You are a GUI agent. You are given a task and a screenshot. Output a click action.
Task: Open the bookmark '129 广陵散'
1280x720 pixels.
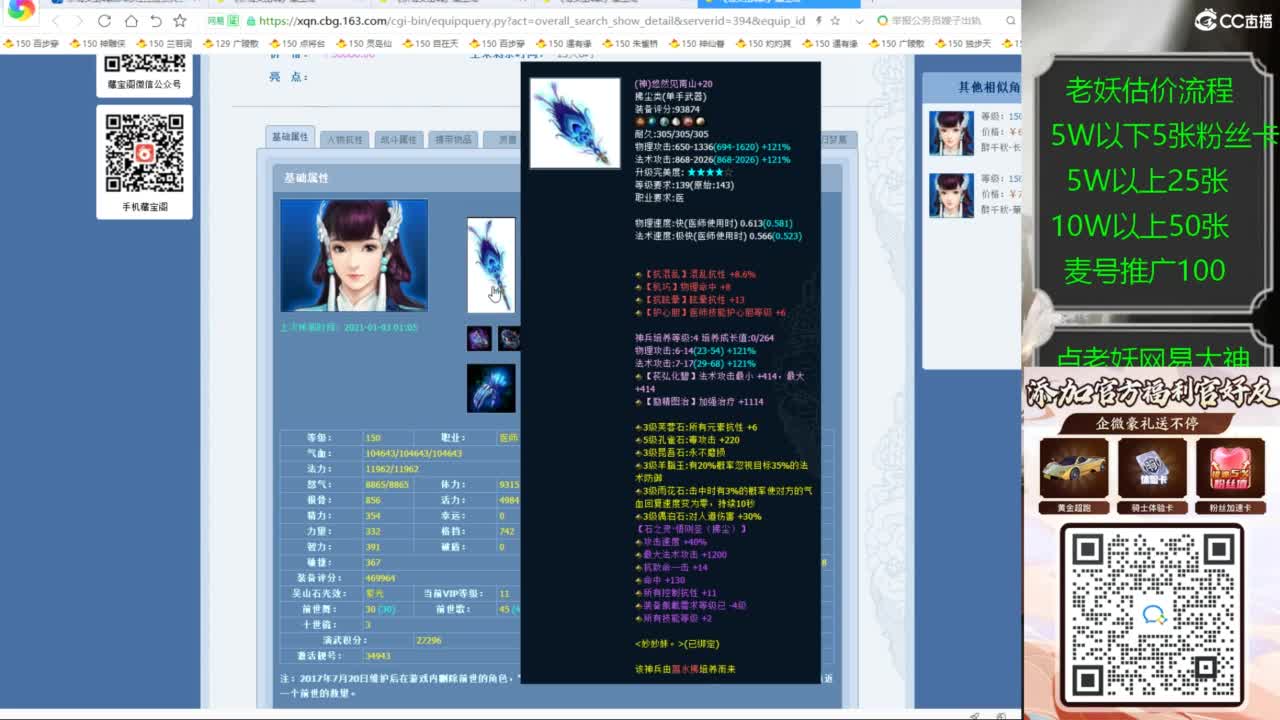pyautogui.click(x=230, y=44)
